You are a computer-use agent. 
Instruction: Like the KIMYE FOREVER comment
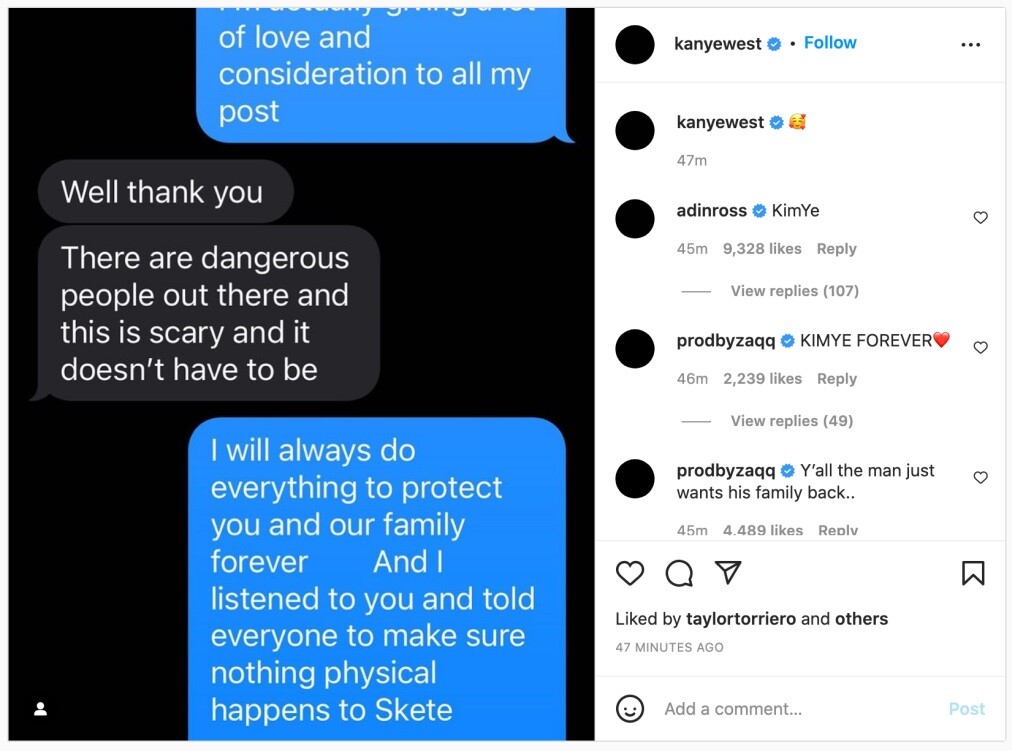pos(980,348)
